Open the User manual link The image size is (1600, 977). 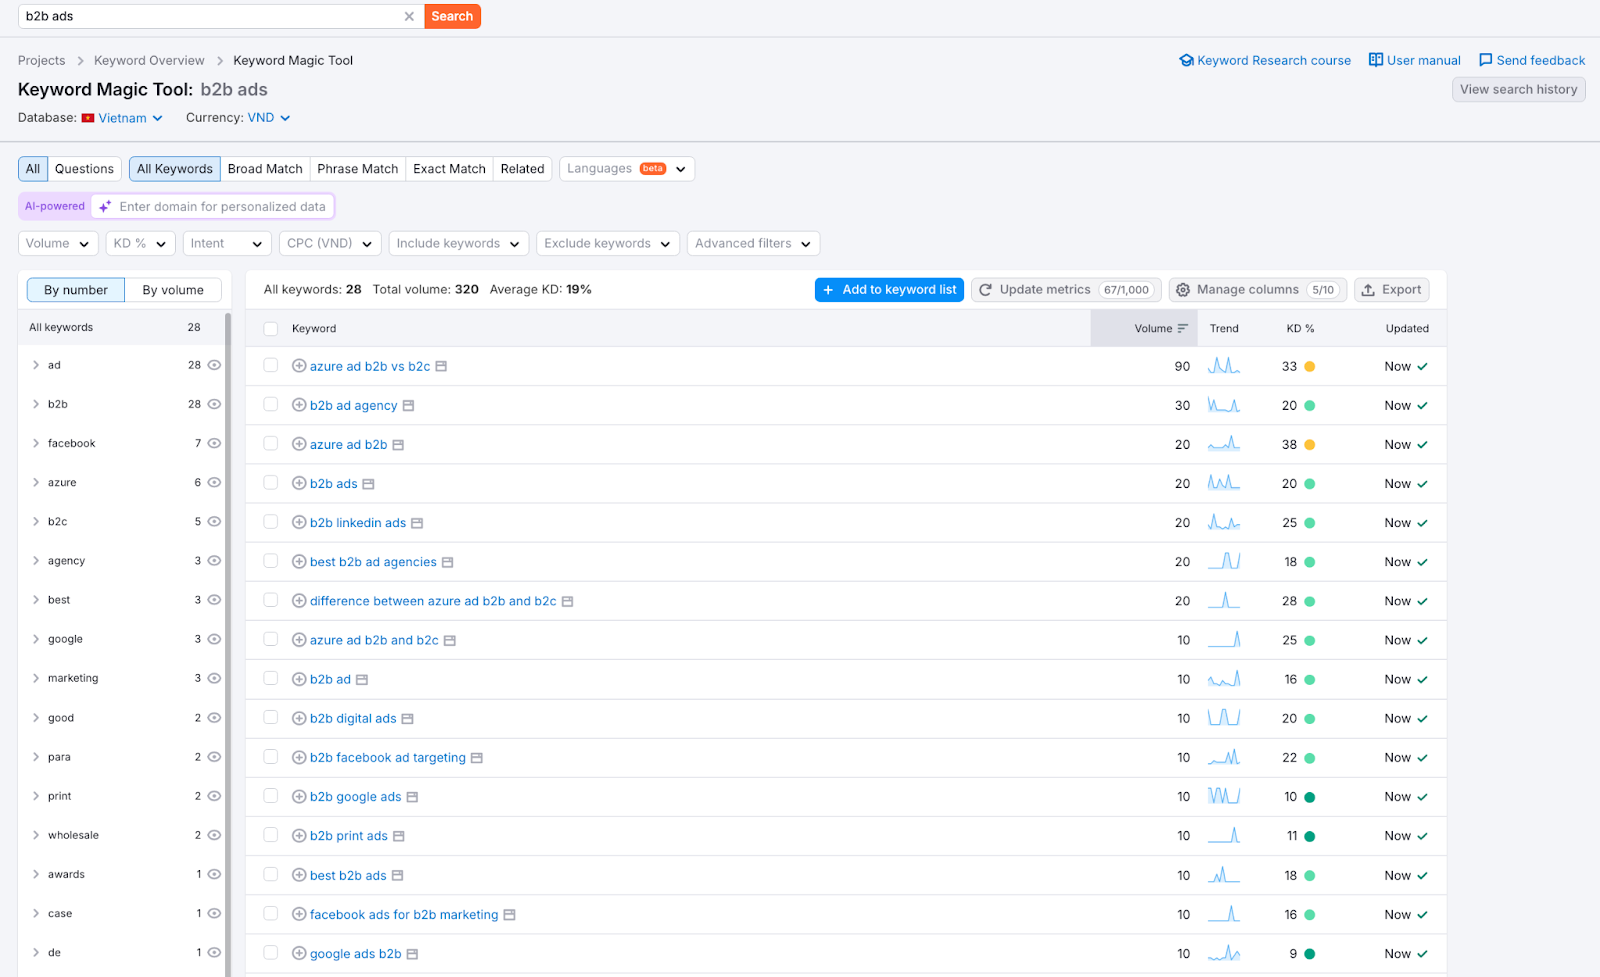(1415, 60)
